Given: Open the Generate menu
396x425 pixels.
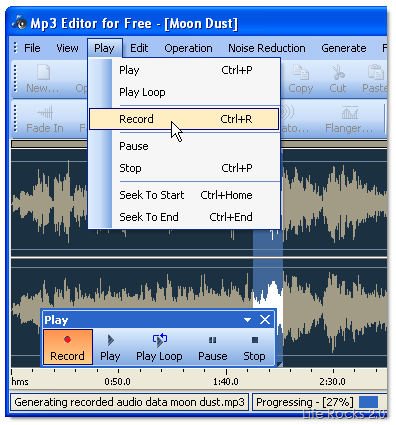Looking at the screenshot, I should tap(344, 48).
